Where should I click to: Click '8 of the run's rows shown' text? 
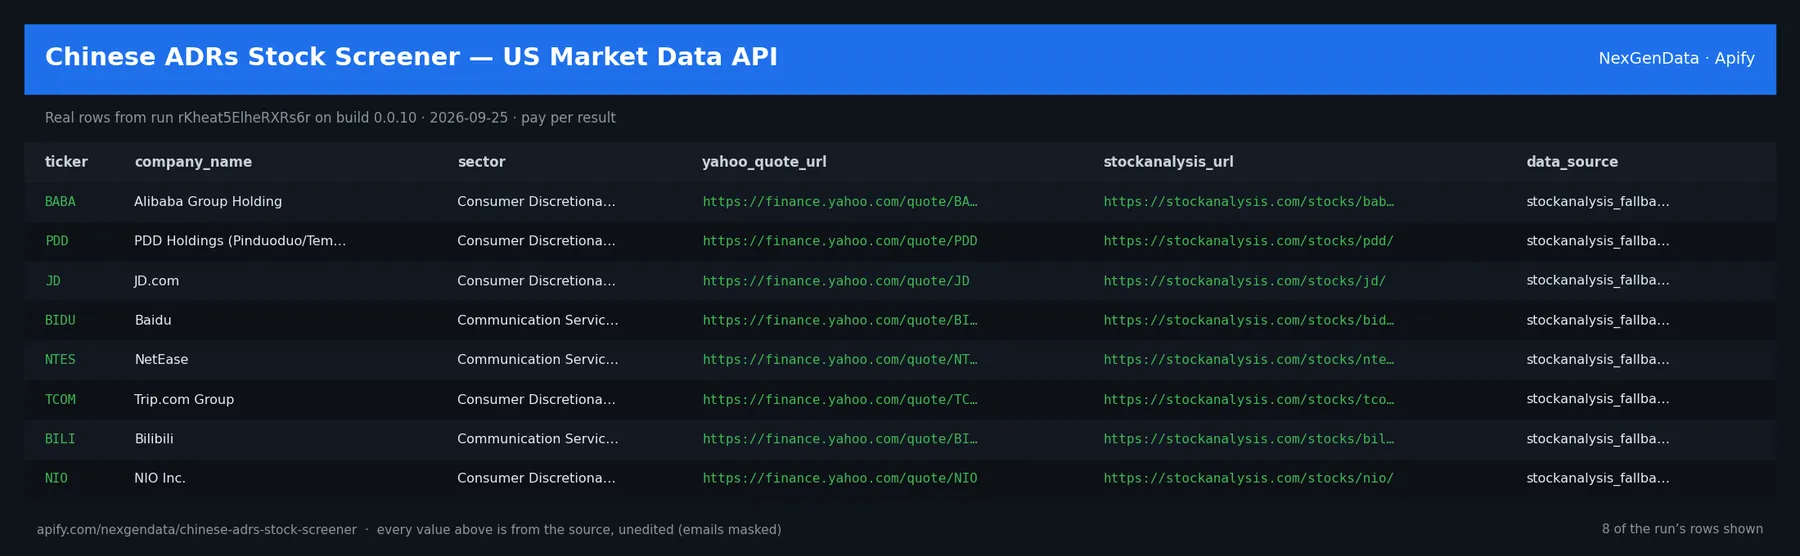[x=1682, y=529]
